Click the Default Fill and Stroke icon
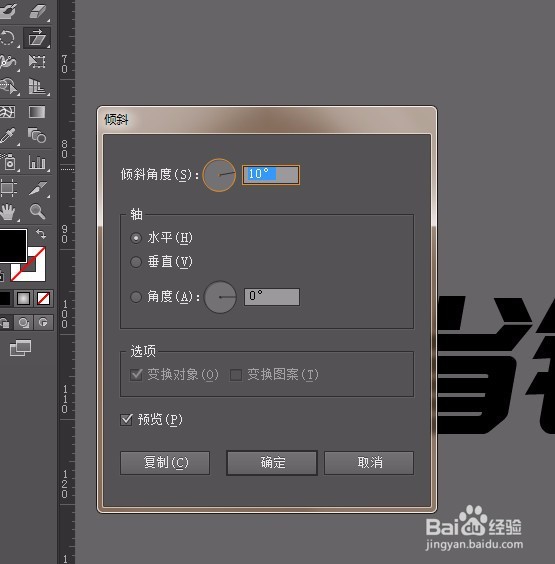 tap(2, 276)
